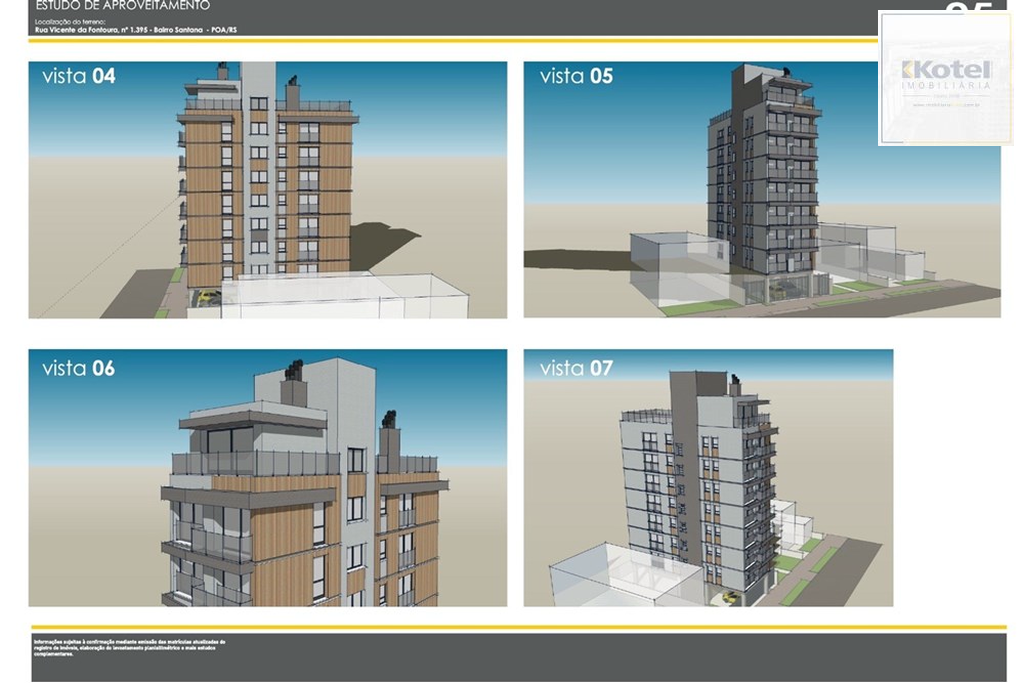The image size is (1024, 683).
Task: Click the 'vista 05' label text
Action: [x=577, y=76]
